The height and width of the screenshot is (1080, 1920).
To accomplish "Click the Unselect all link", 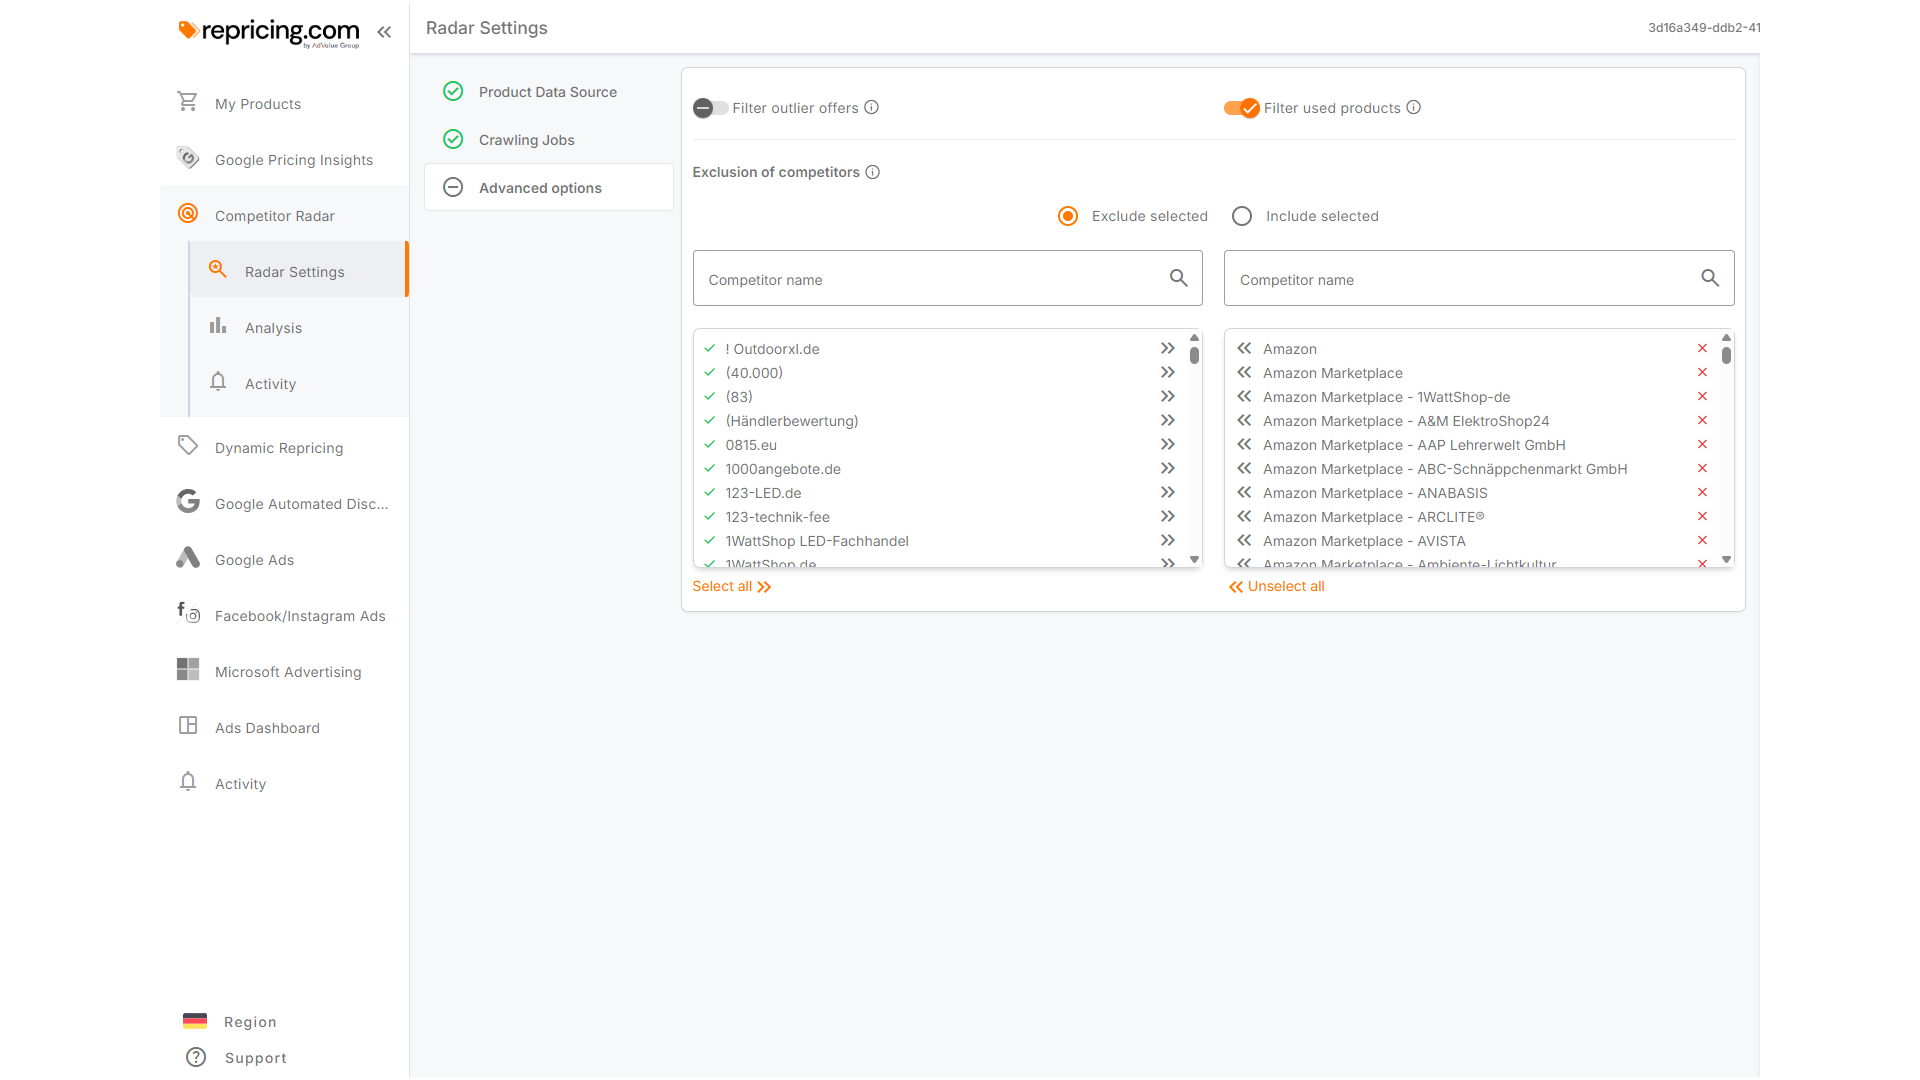I will [x=1276, y=586].
